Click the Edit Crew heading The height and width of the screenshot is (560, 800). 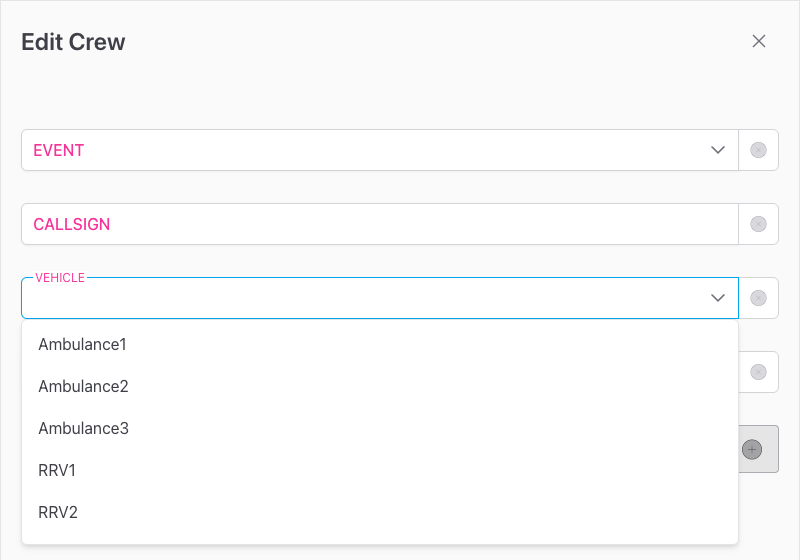point(73,42)
